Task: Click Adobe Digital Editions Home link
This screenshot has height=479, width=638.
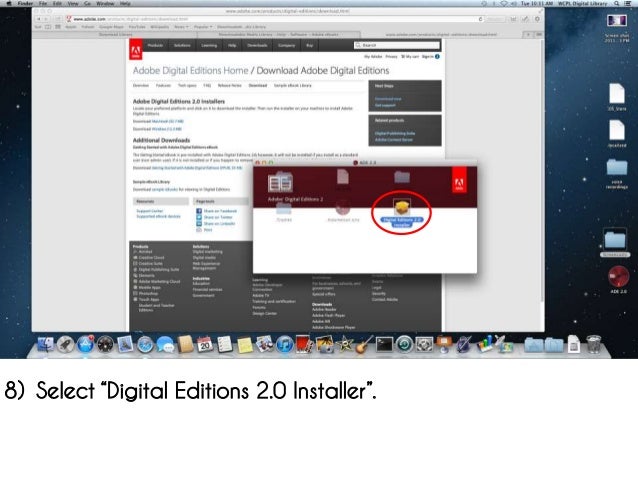Action: coord(190,71)
